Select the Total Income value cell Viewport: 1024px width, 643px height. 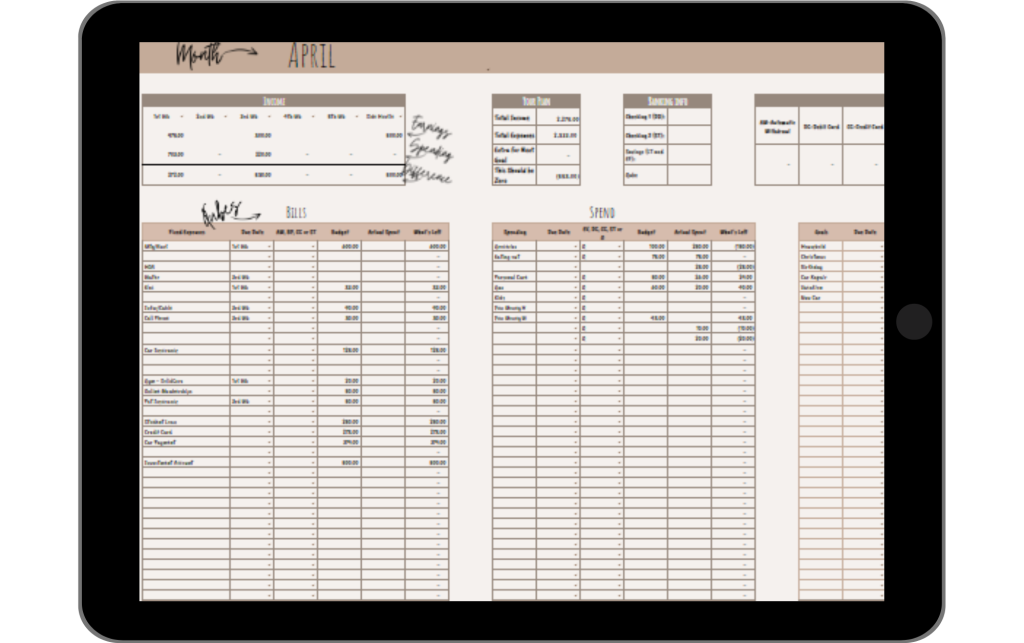click(x=561, y=117)
